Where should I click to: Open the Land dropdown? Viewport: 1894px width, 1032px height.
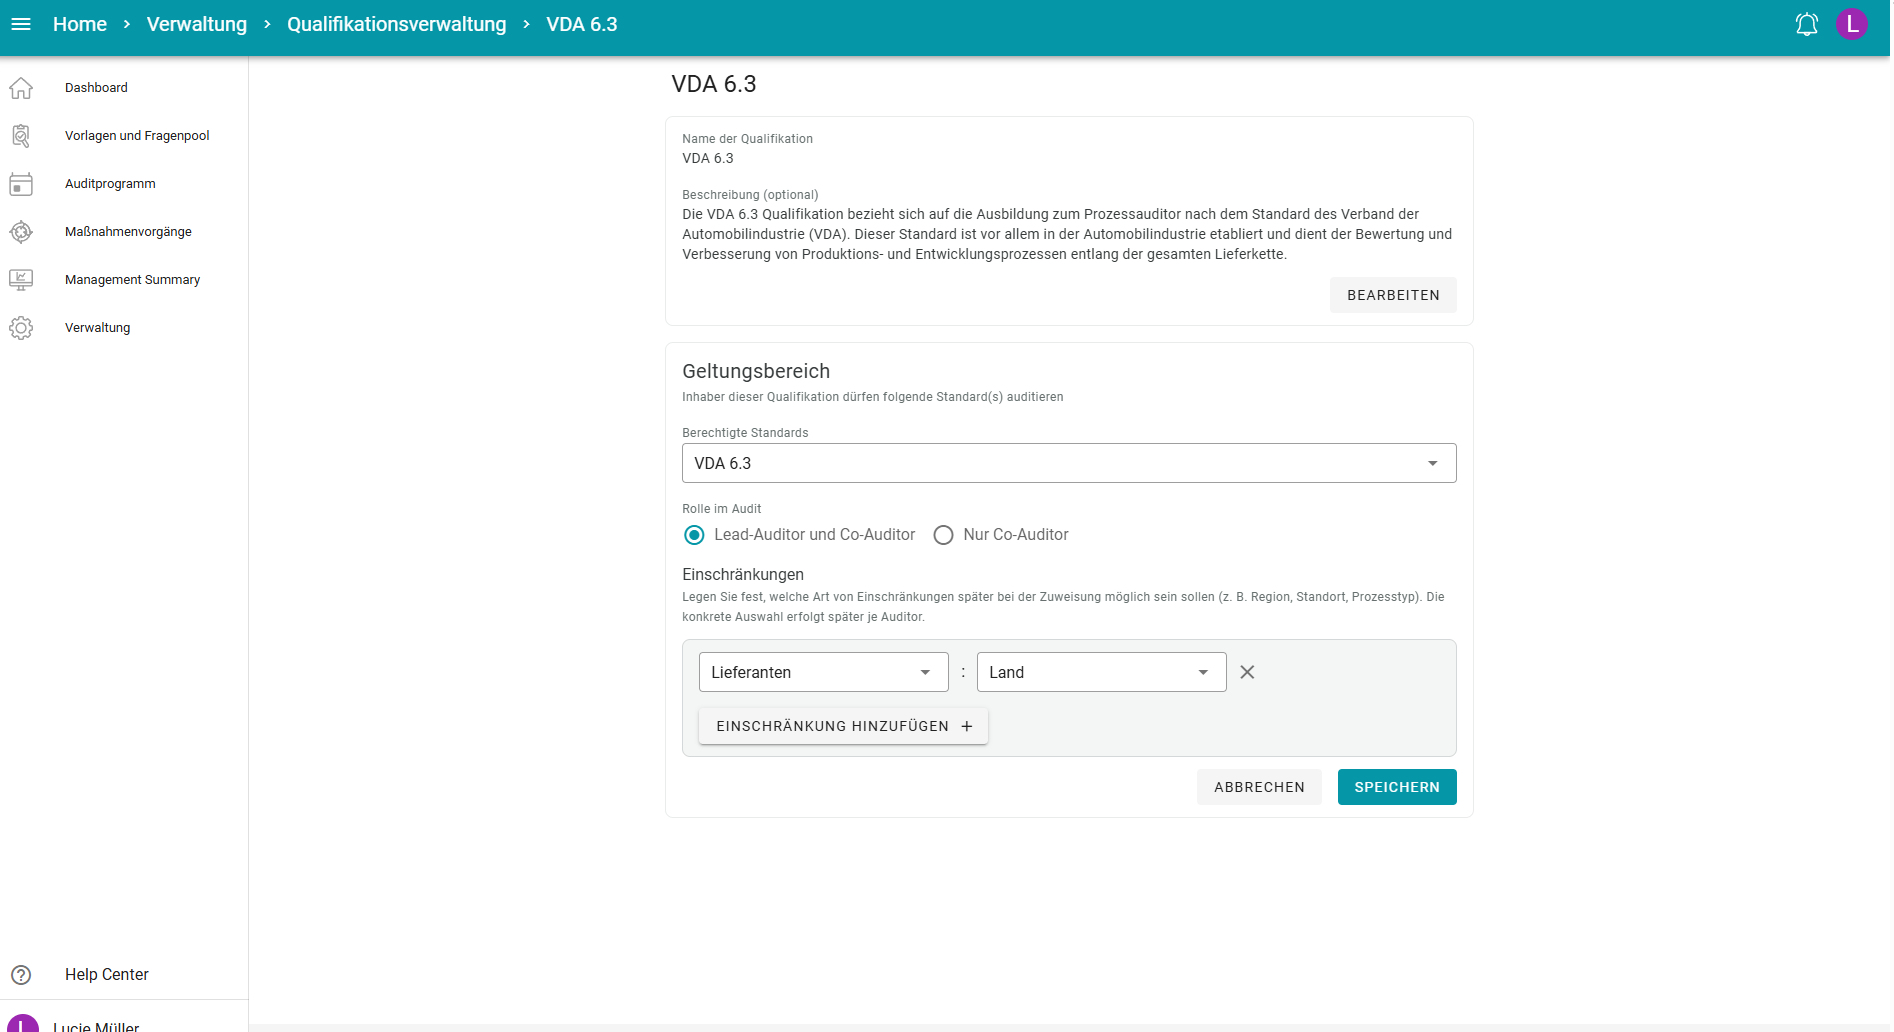pos(1100,672)
